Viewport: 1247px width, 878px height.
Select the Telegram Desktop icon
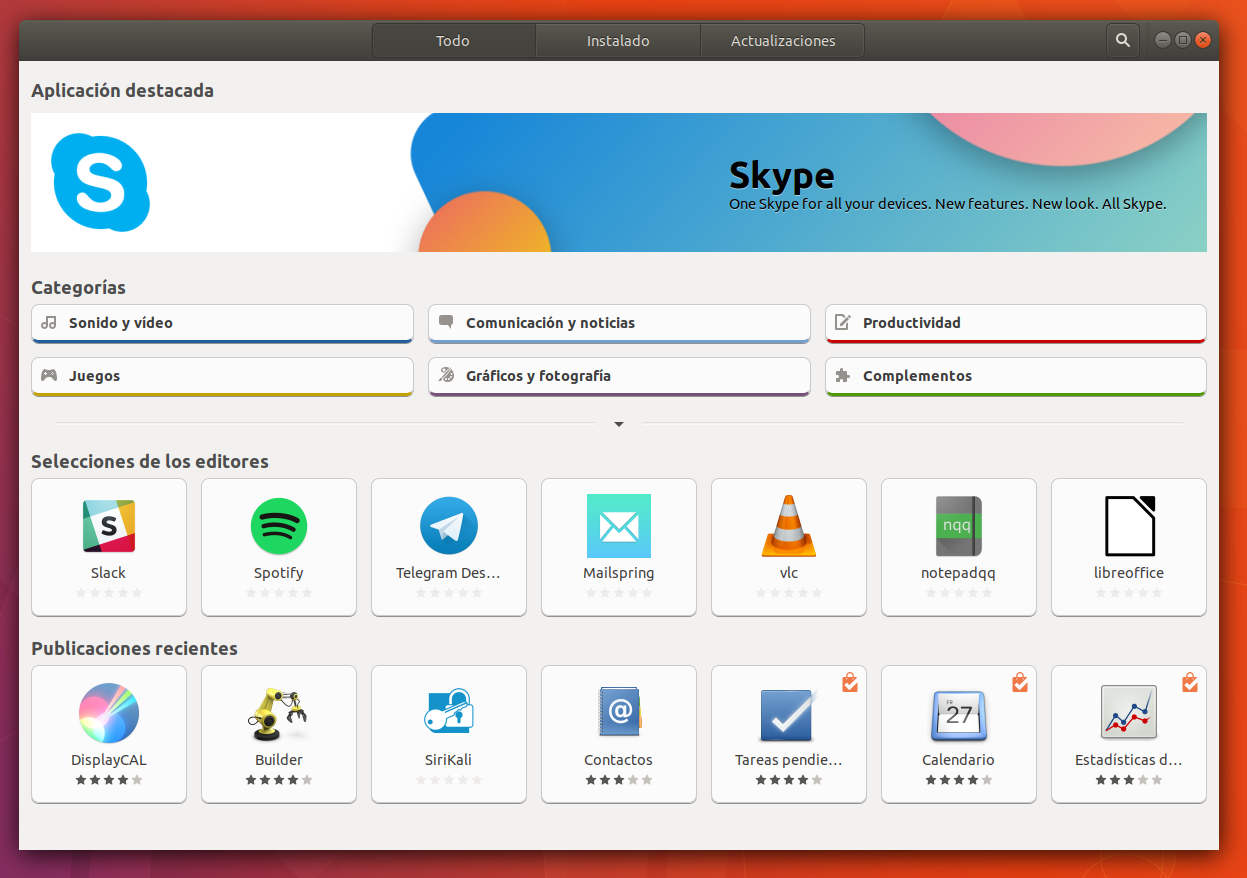pyautogui.click(x=449, y=526)
